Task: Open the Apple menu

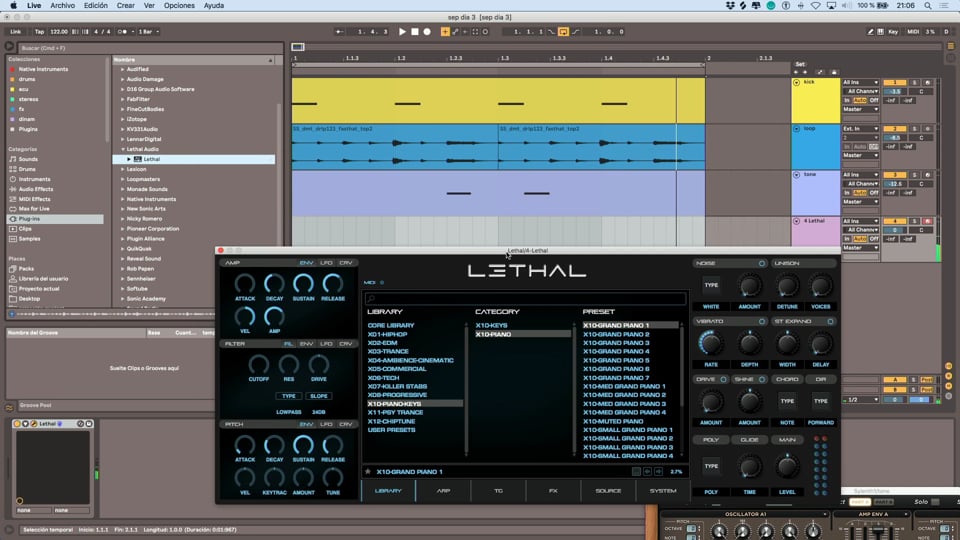Action: tap(13, 6)
